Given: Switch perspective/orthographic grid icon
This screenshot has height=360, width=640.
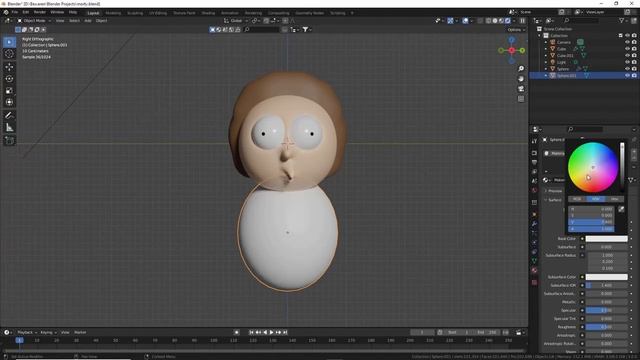Looking at the screenshot, I should click(521, 99).
